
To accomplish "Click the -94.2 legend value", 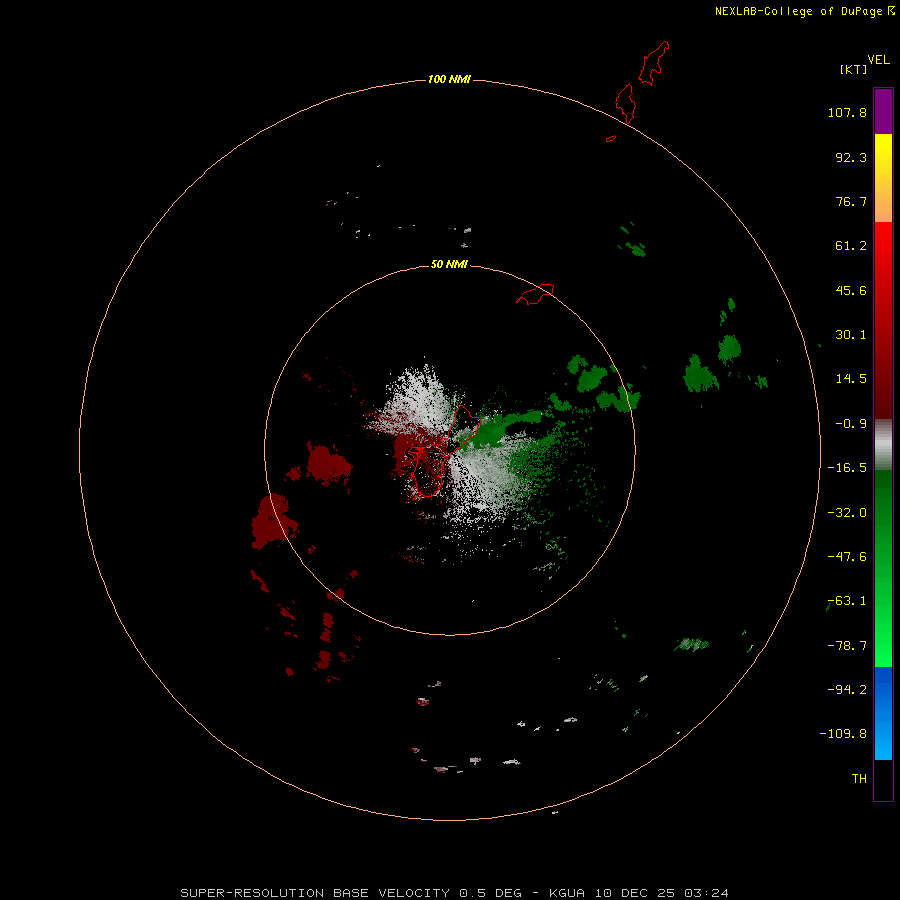I will click(x=847, y=690).
